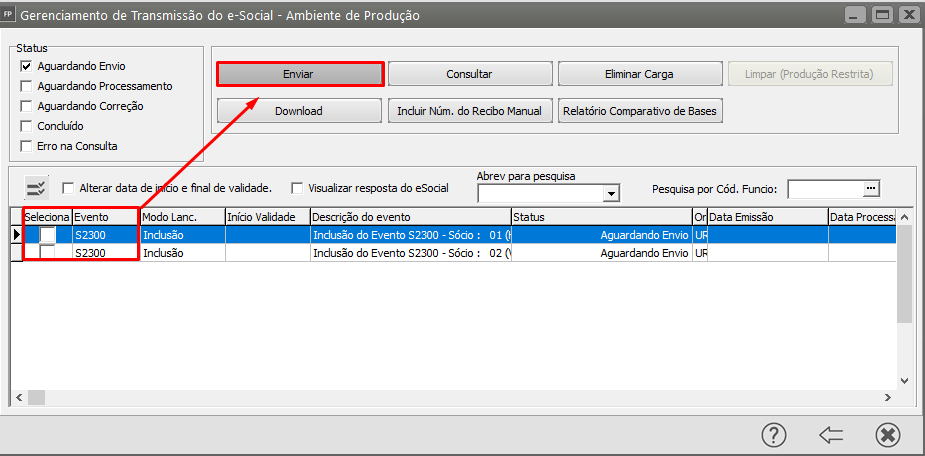Click the Pesquisa por Cód. Funcio input field
This screenshot has width=925, height=456.
(x=824, y=188)
